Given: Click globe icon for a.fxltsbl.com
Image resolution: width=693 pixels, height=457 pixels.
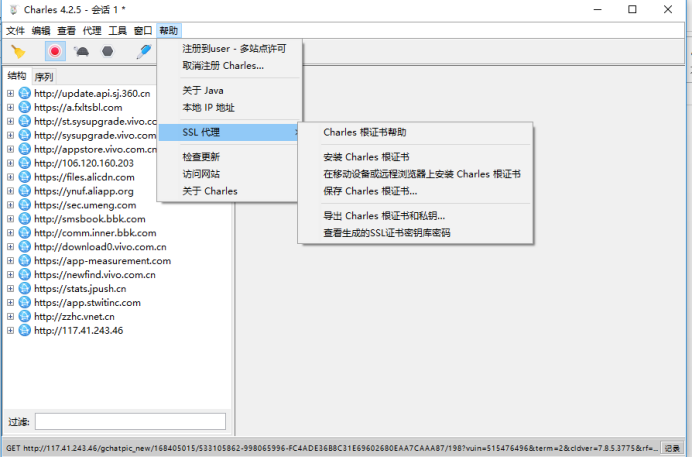Looking at the screenshot, I should click(25, 107).
